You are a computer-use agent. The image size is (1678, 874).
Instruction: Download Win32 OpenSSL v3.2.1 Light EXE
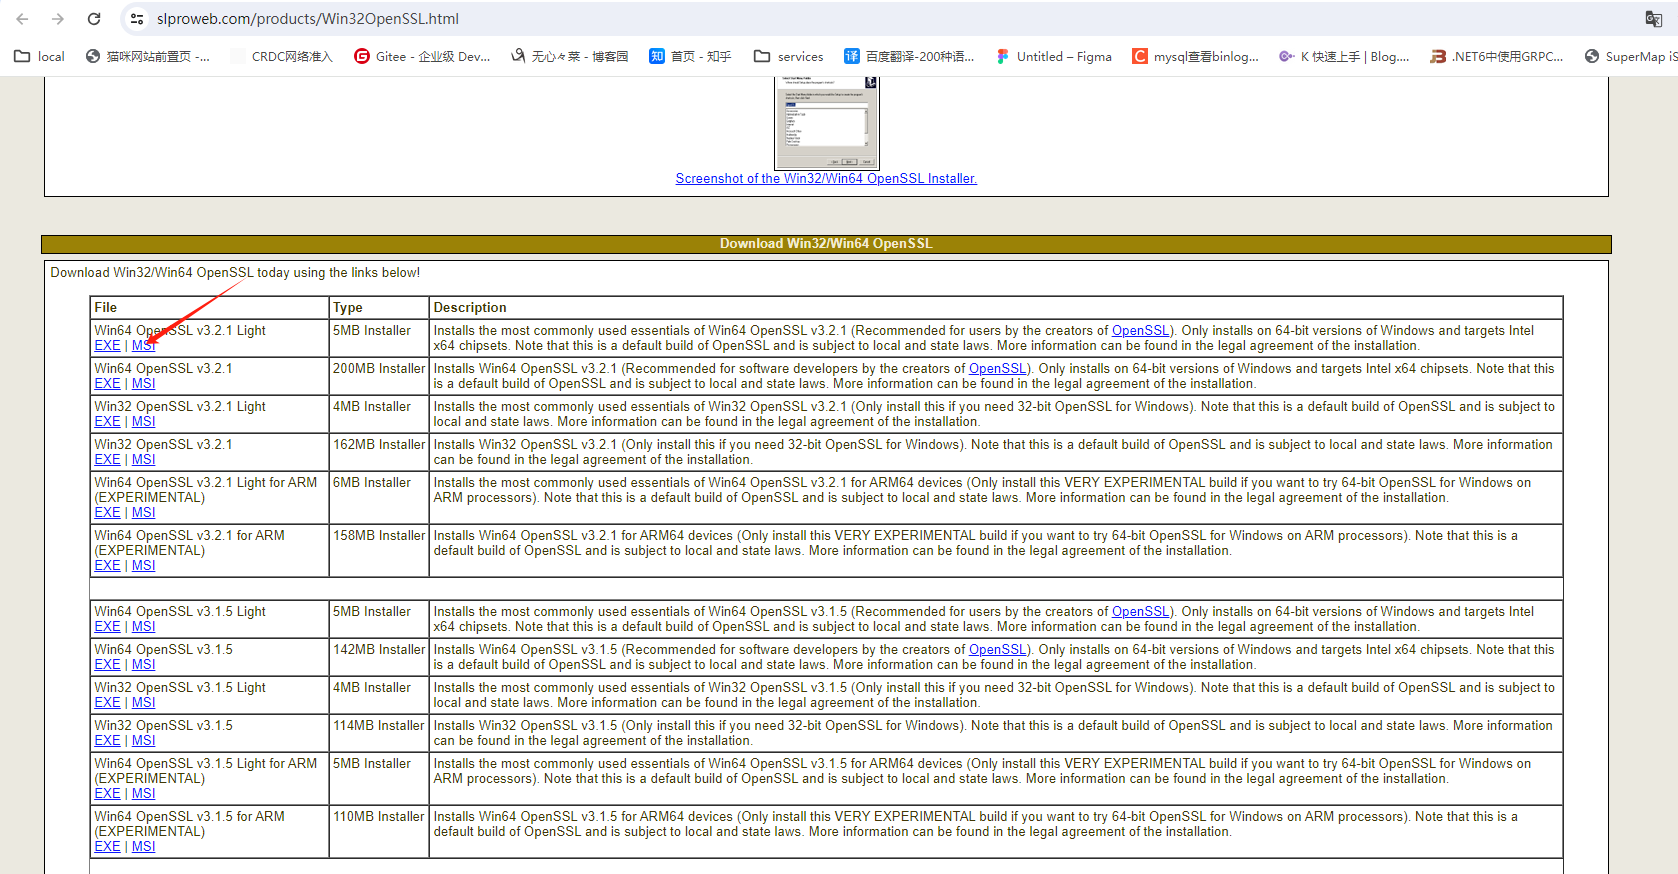click(107, 422)
